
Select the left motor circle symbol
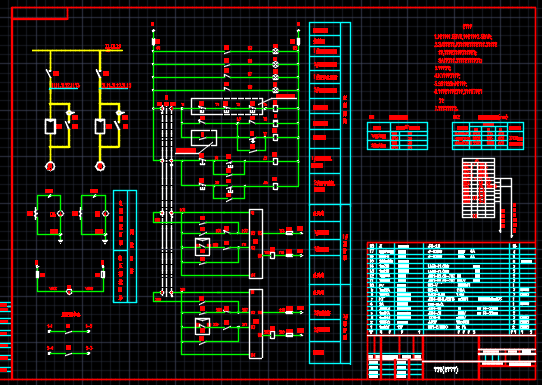[x=50, y=167]
